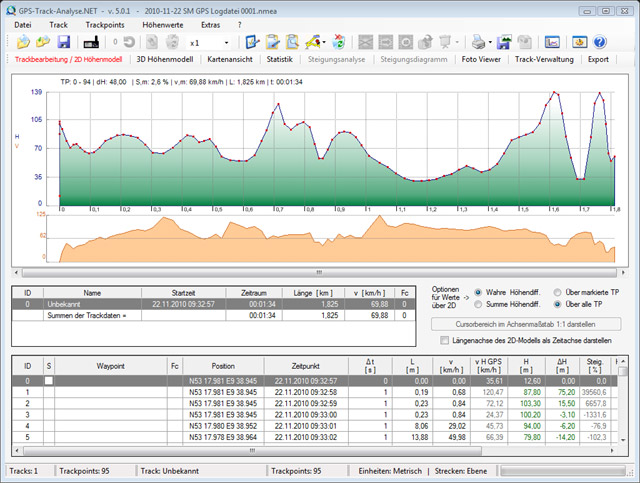Save the track with the floppy disk icon
This screenshot has height=483, width=640.
tap(64, 42)
